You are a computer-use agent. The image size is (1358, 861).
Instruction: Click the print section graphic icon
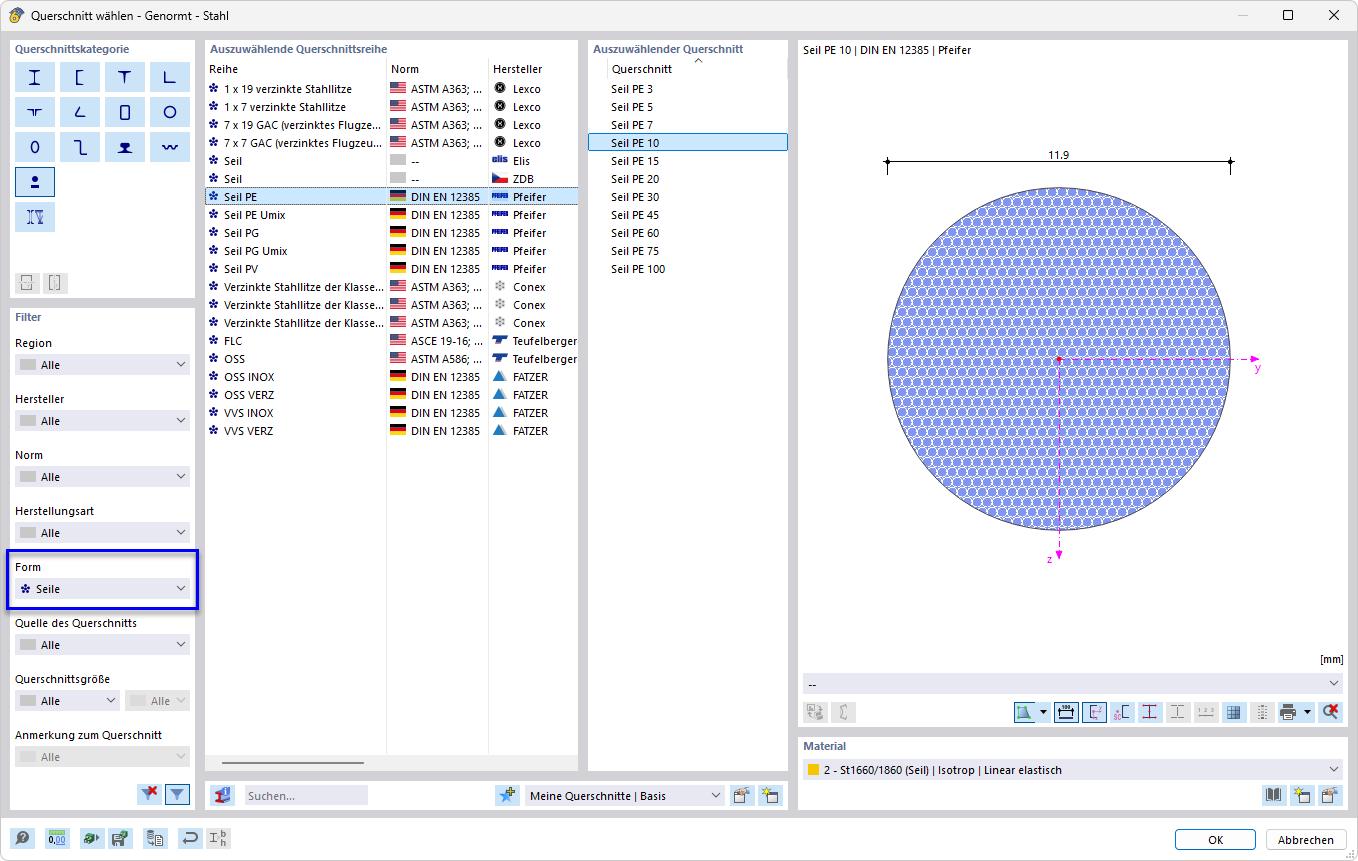click(1289, 712)
